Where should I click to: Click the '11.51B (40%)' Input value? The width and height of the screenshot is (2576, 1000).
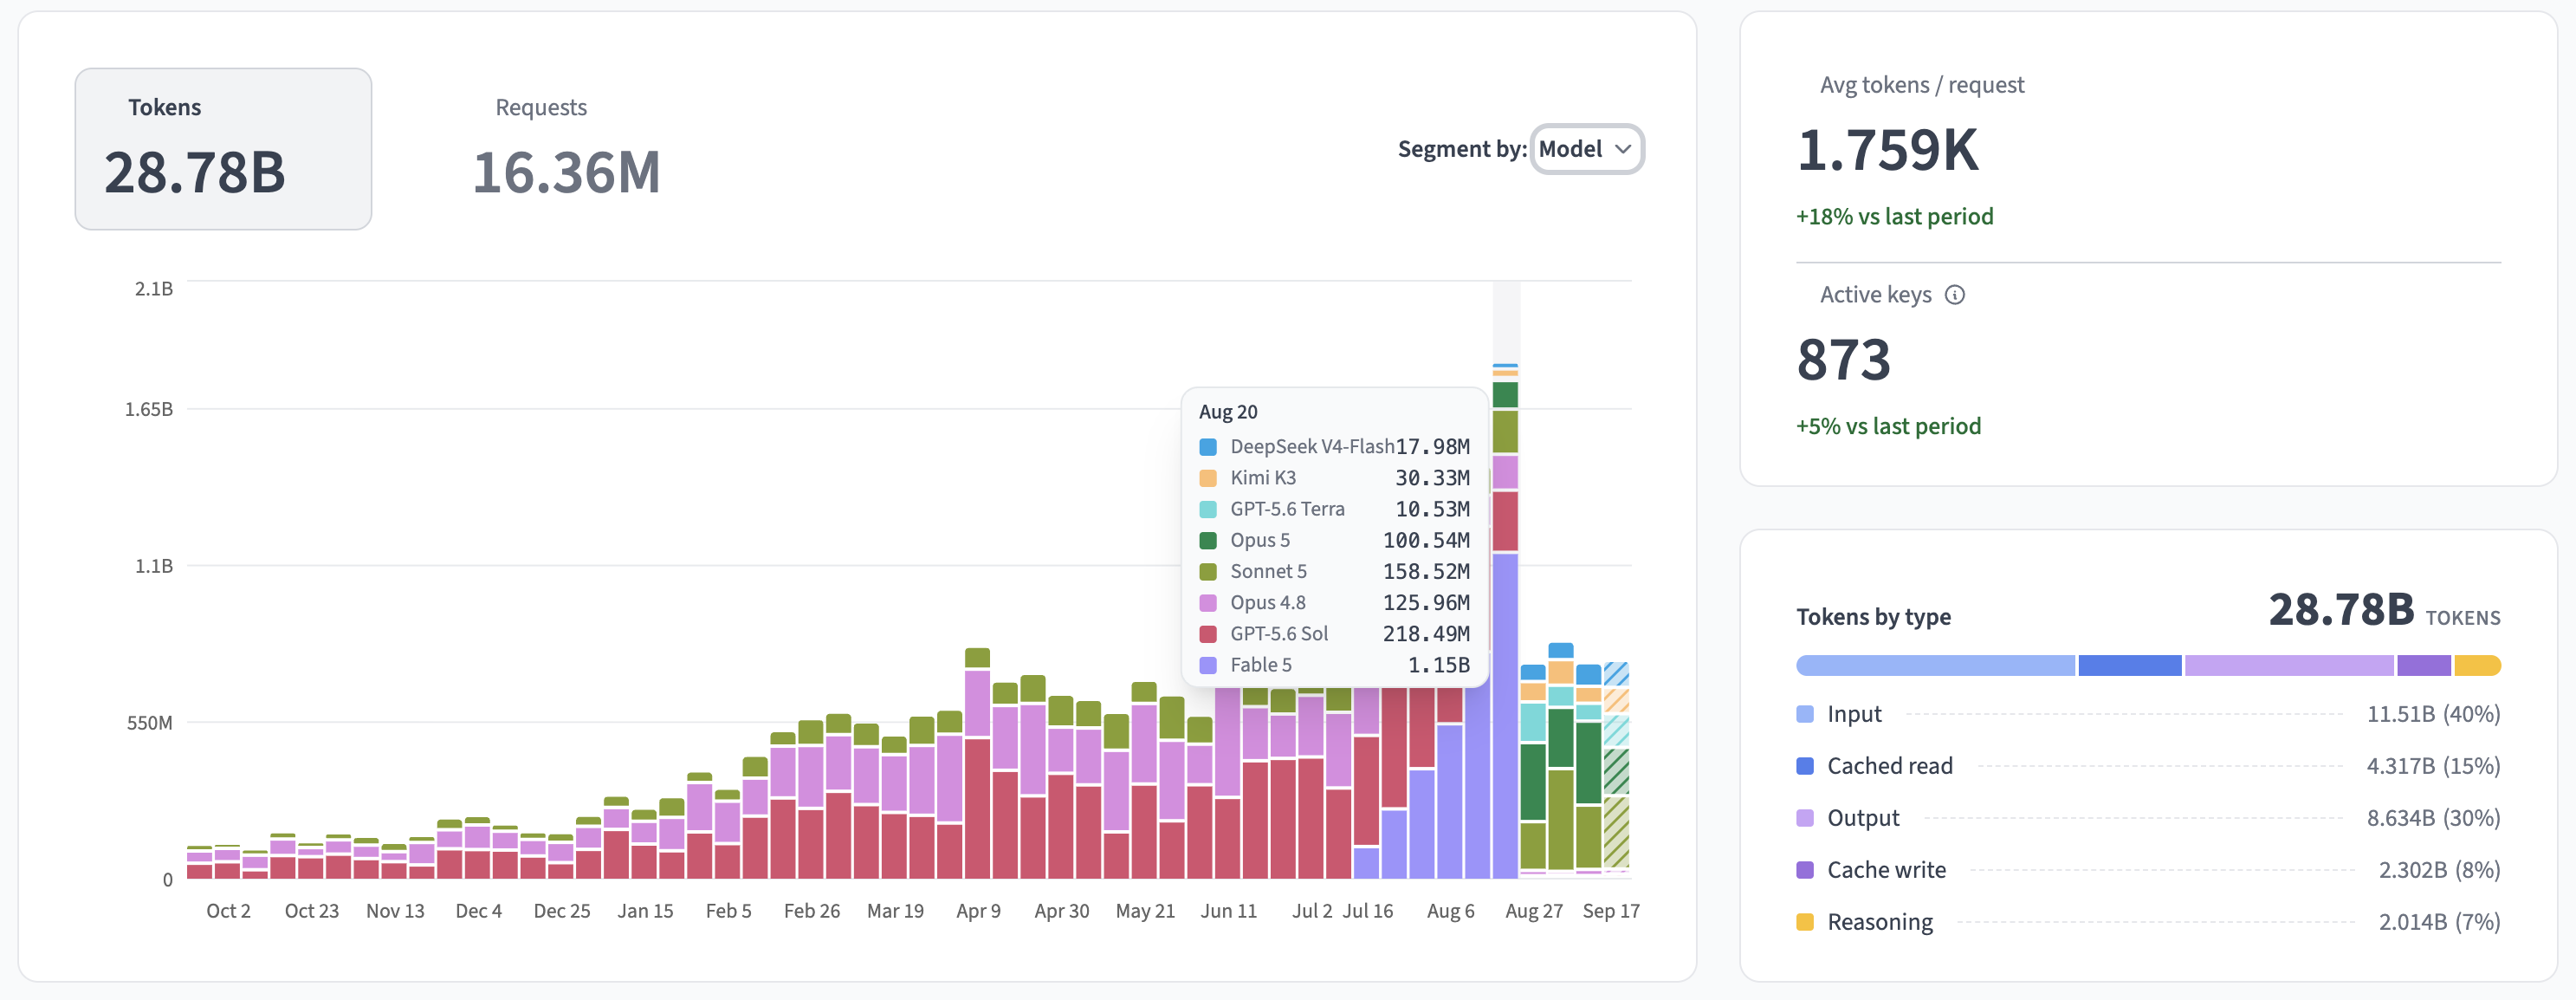click(x=2433, y=714)
